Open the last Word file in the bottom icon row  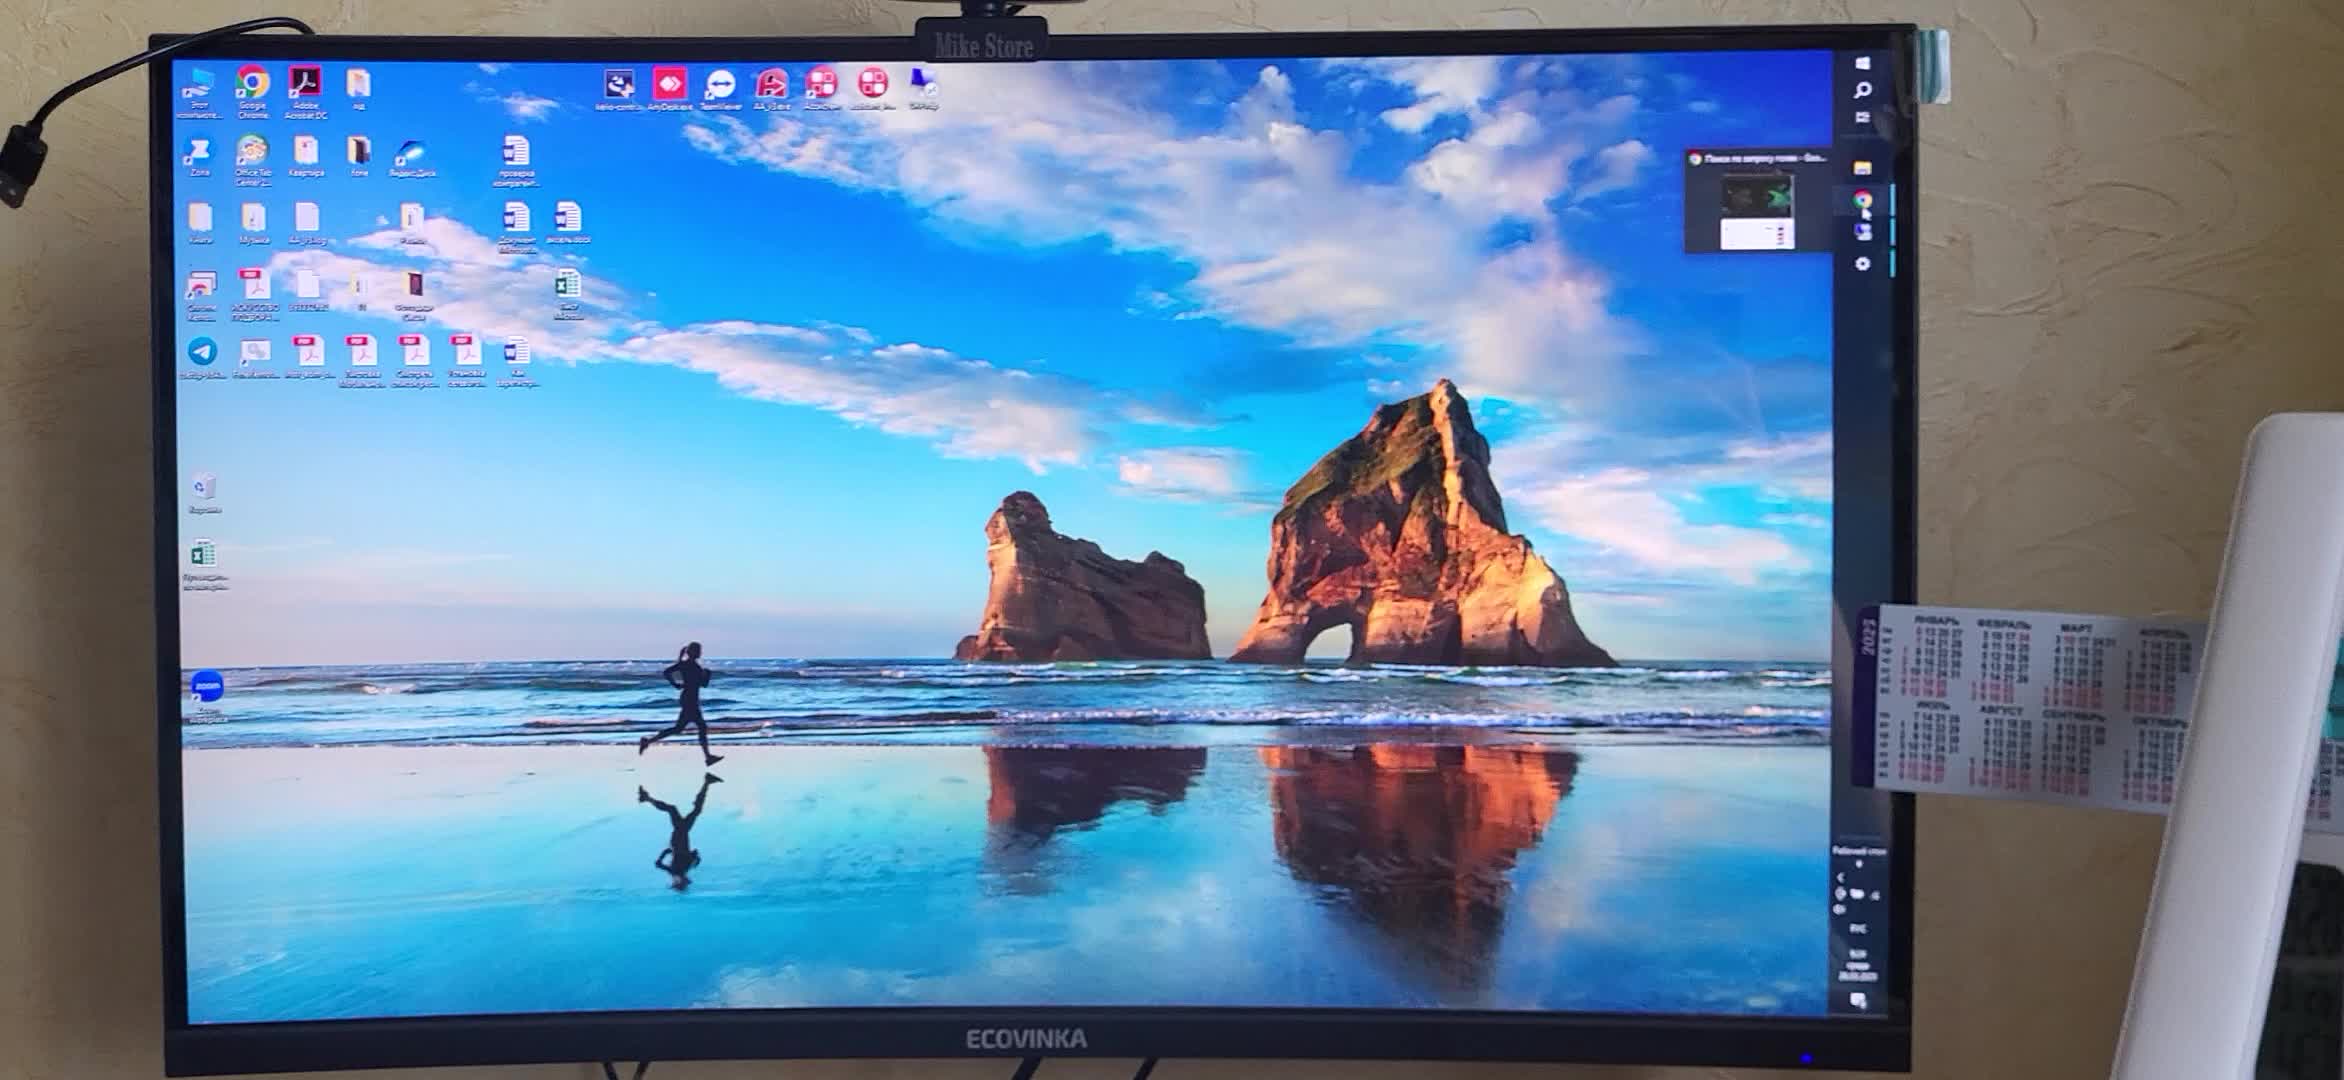(516, 360)
